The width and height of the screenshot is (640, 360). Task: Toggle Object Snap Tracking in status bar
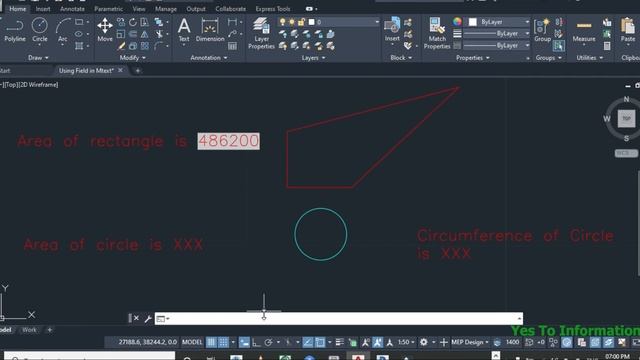tap(308, 342)
